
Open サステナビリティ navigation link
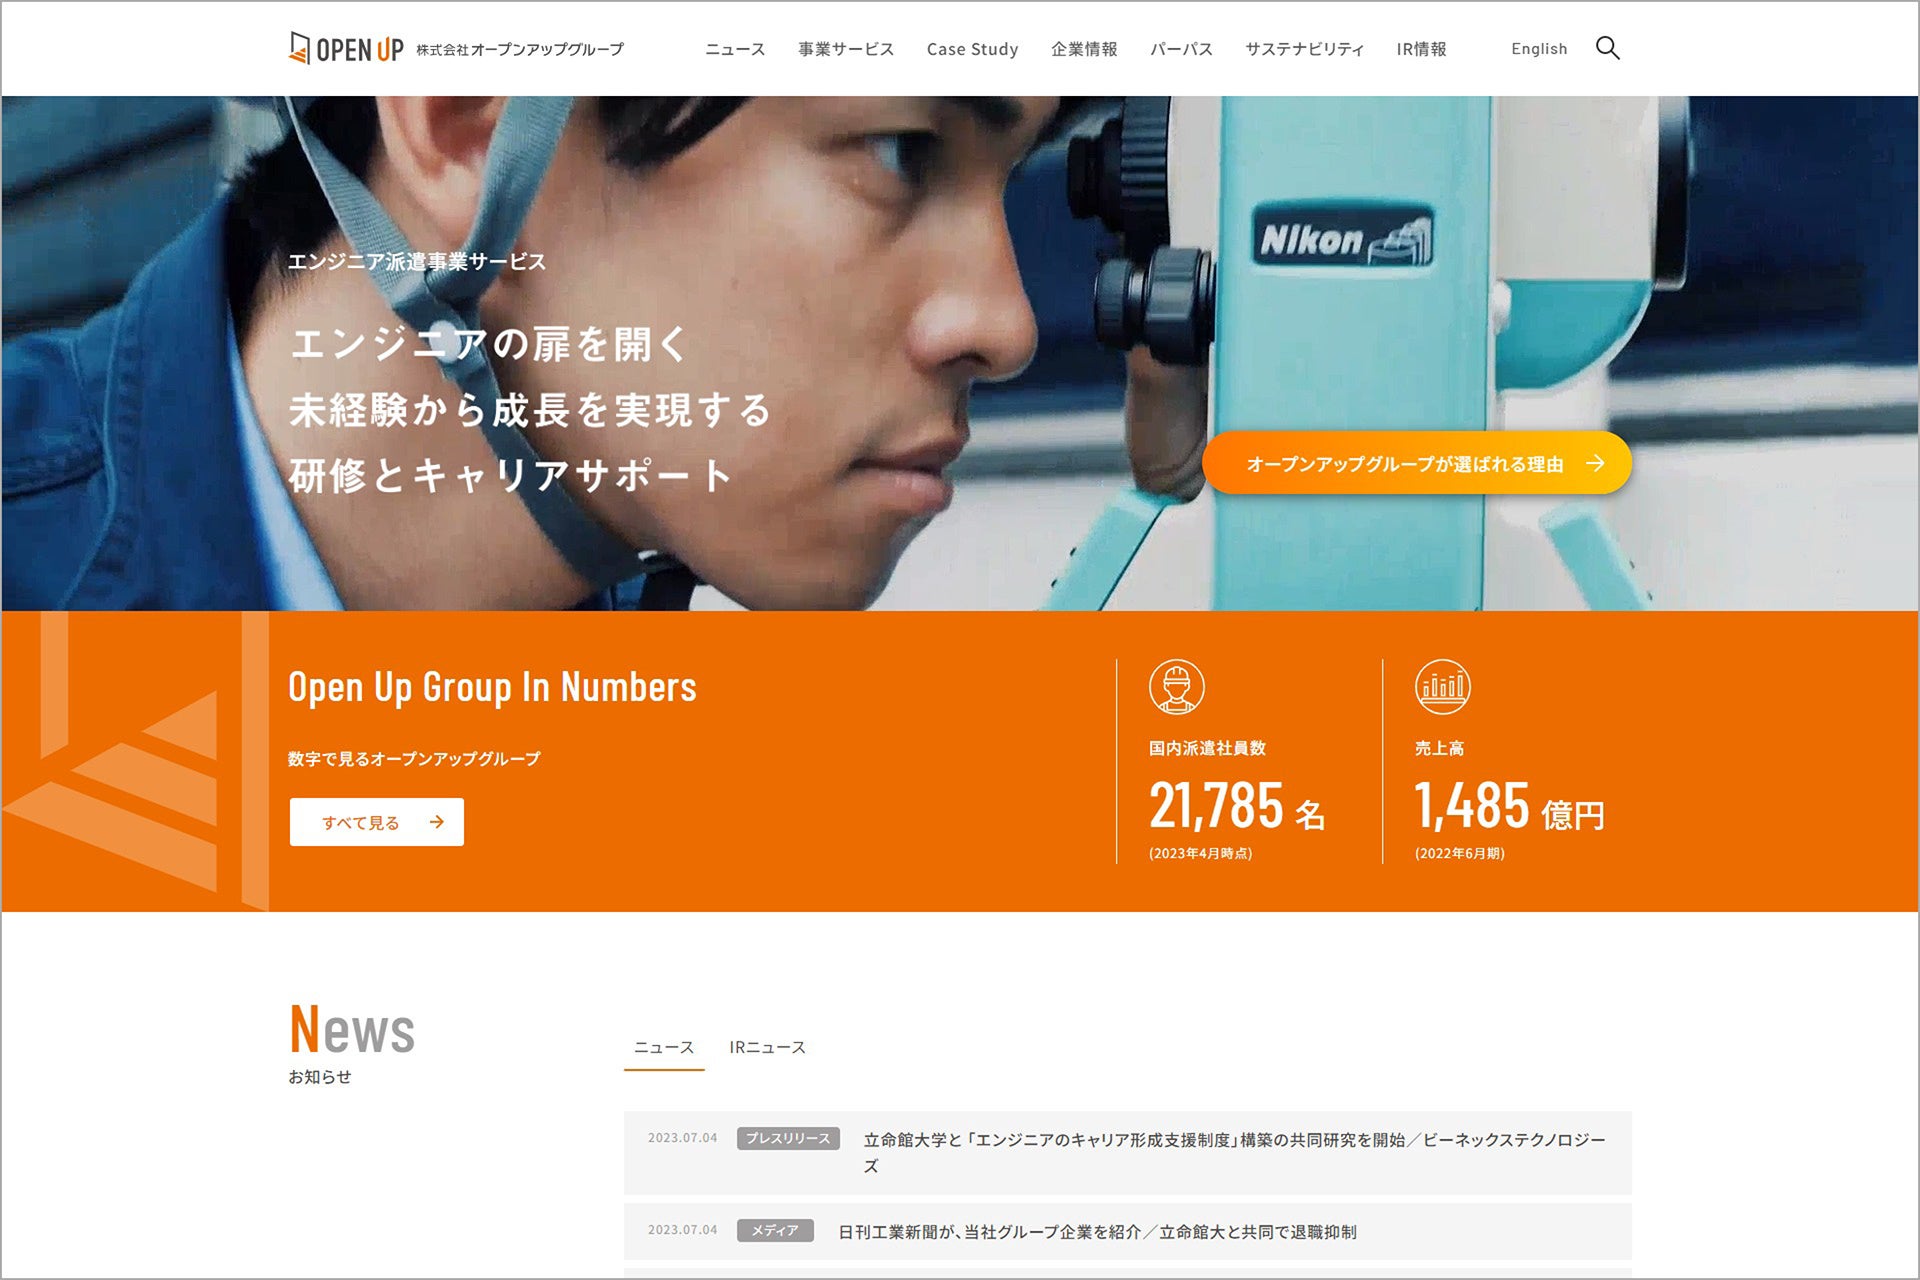coord(1304,49)
